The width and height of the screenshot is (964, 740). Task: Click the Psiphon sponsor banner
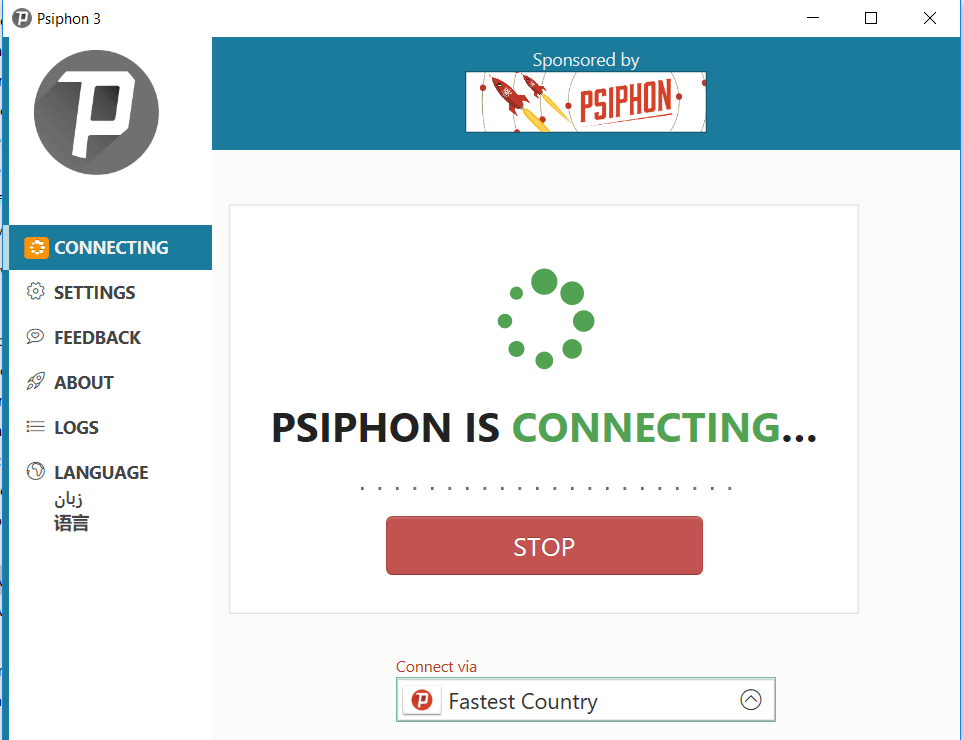[x=586, y=102]
